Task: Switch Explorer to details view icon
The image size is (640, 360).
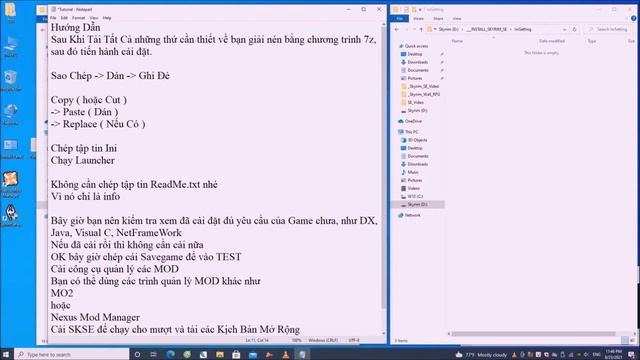Action: point(625,340)
